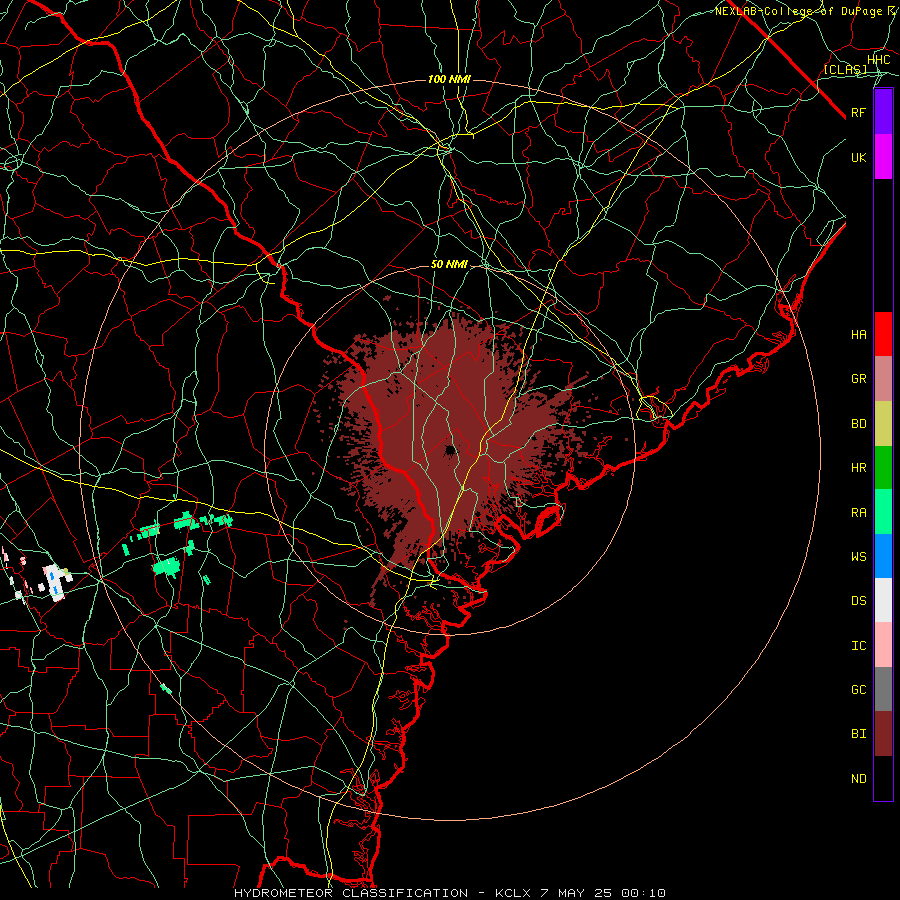Click the 'BD' legend label text

point(859,424)
